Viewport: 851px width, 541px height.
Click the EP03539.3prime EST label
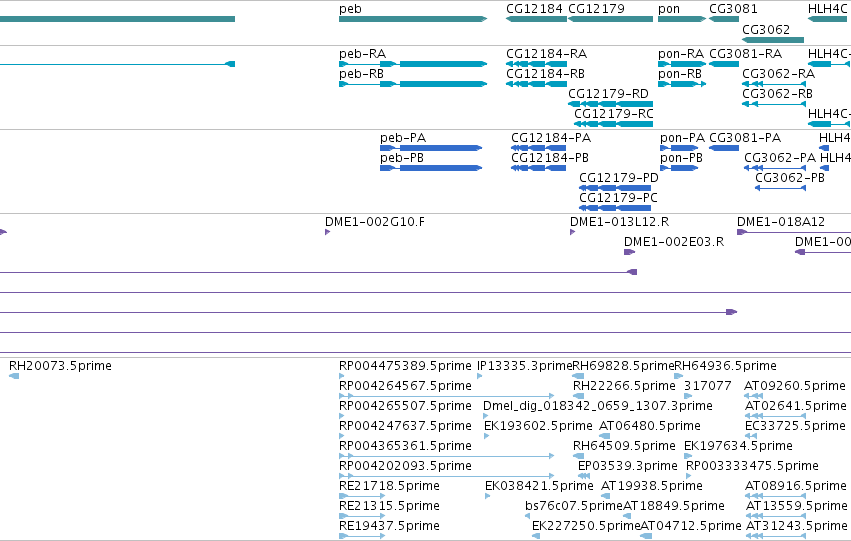click(628, 466)
